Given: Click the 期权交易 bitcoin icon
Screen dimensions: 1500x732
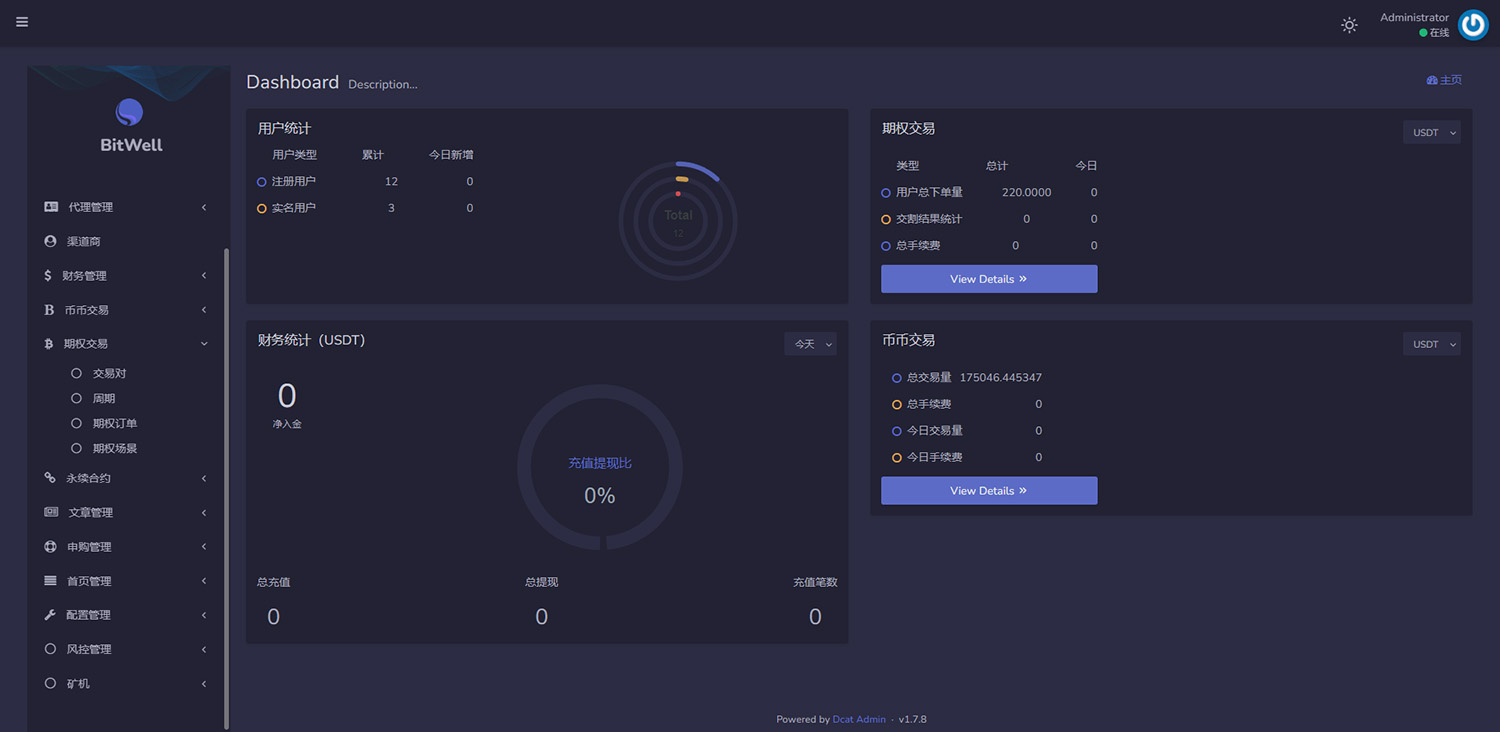Looking at the screenshot, I should (48, 343).
